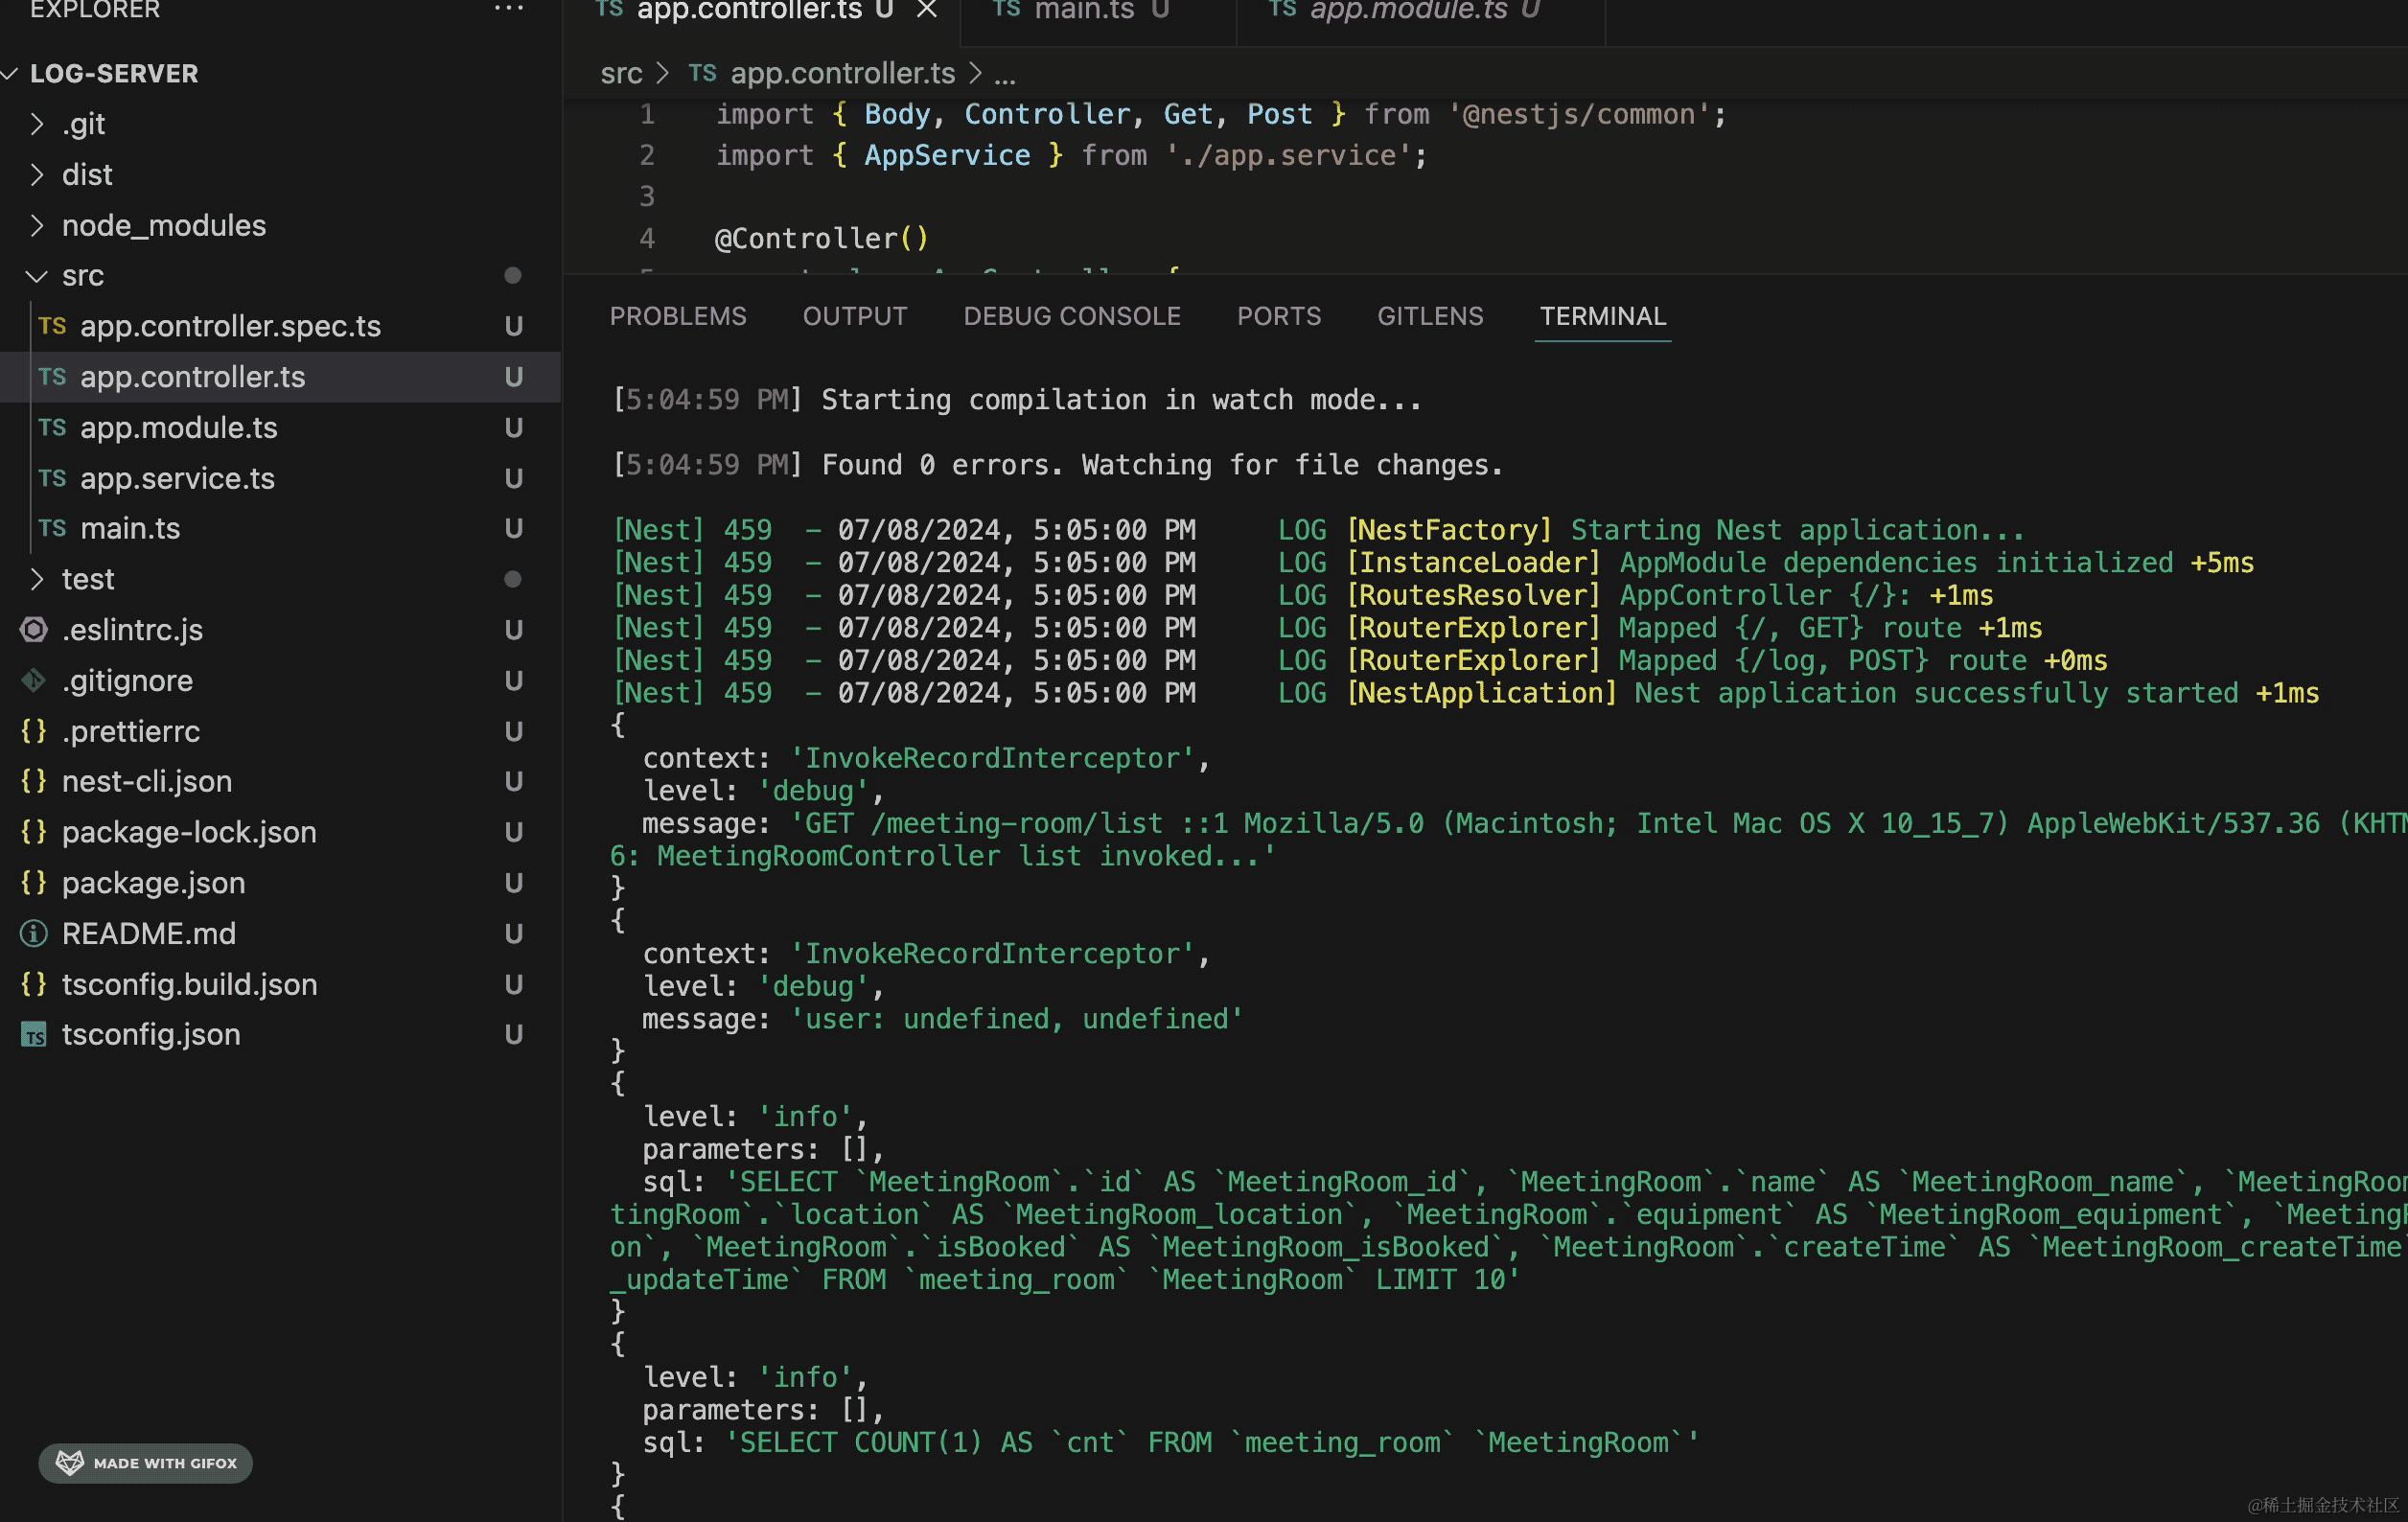
Task: Click the .gitignore file icon
Action: click(34, 681)
